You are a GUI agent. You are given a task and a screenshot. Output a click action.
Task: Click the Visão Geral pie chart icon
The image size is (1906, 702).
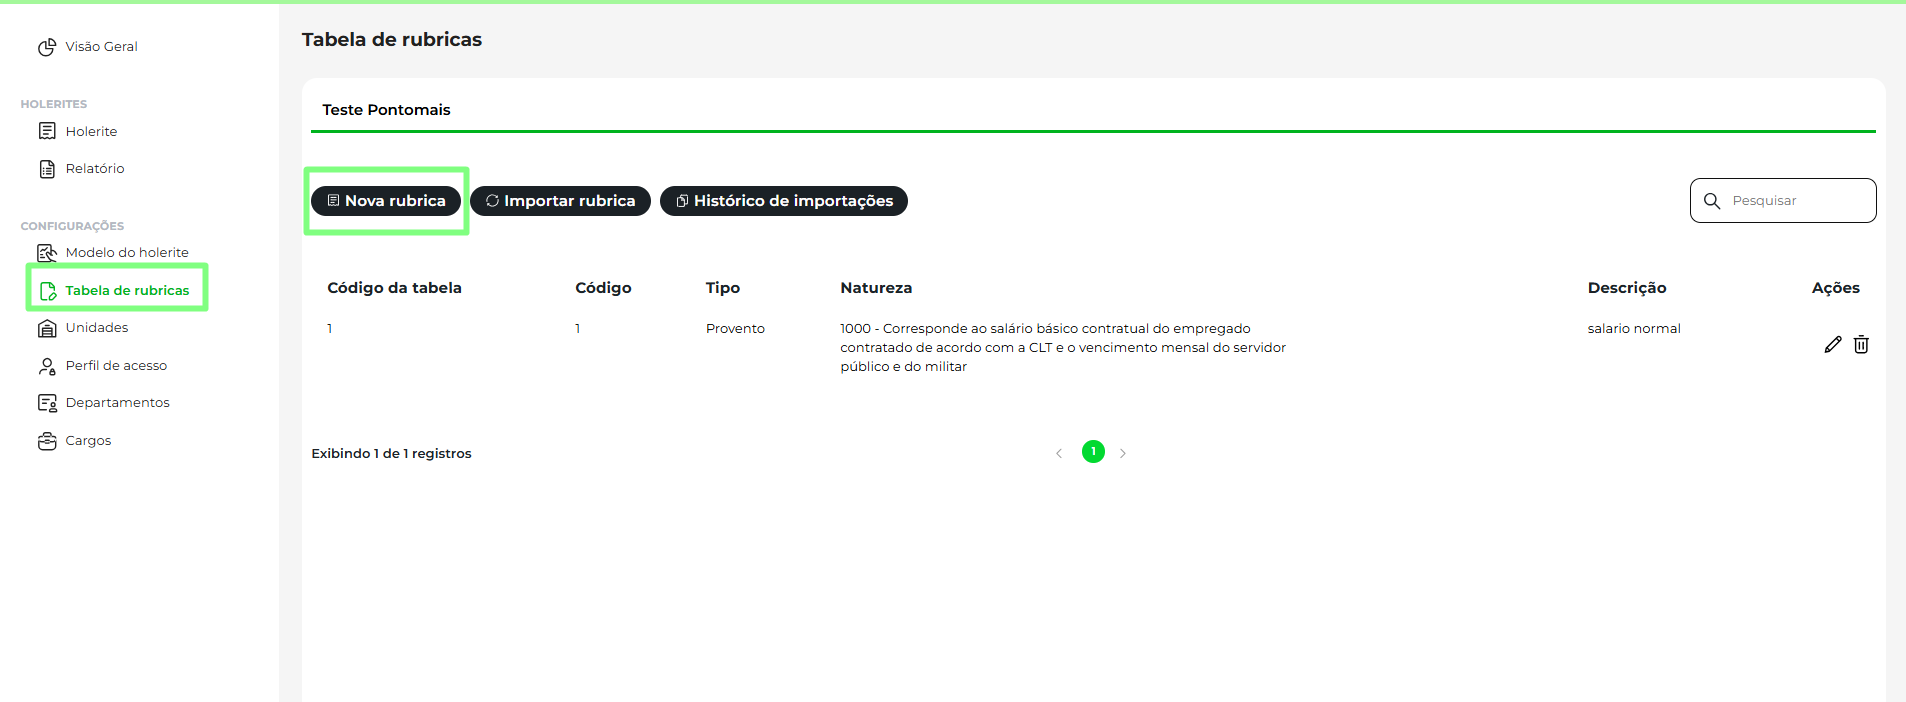coord(47,47)
